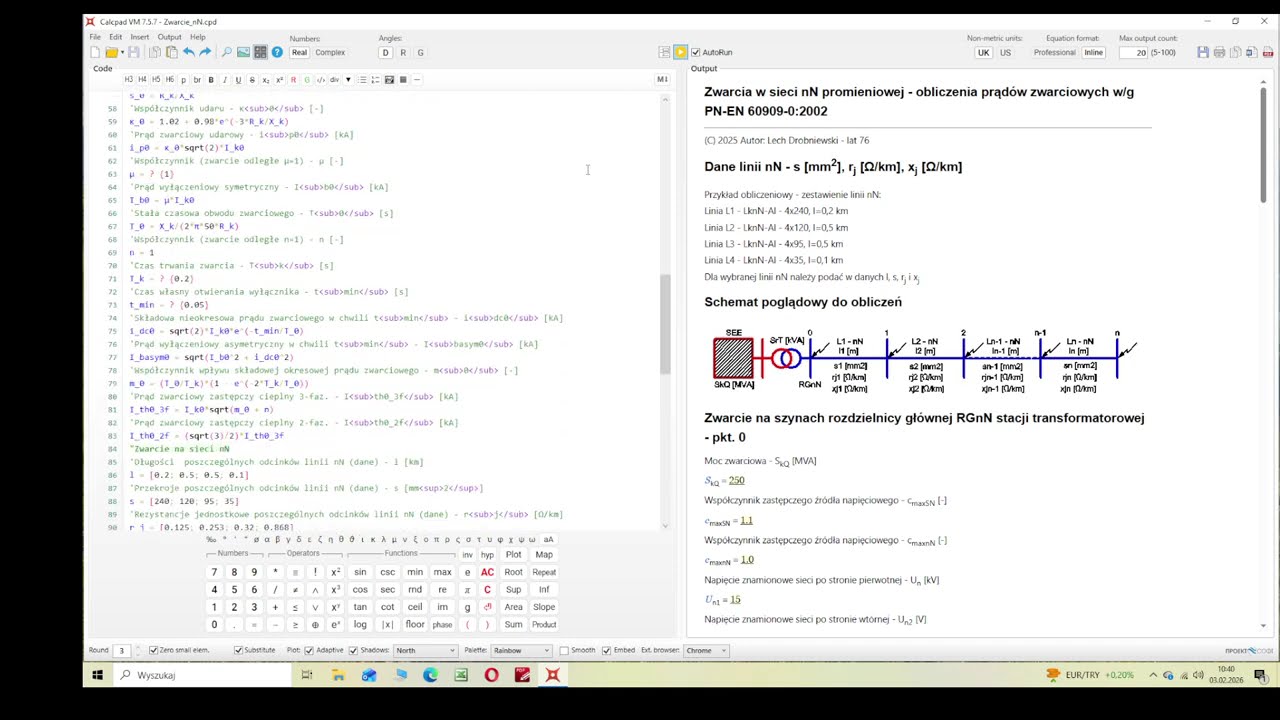Paste with the toolbar clipboard icon
Viewport: 1280px width, 720px height.
[x=172, y=52]
